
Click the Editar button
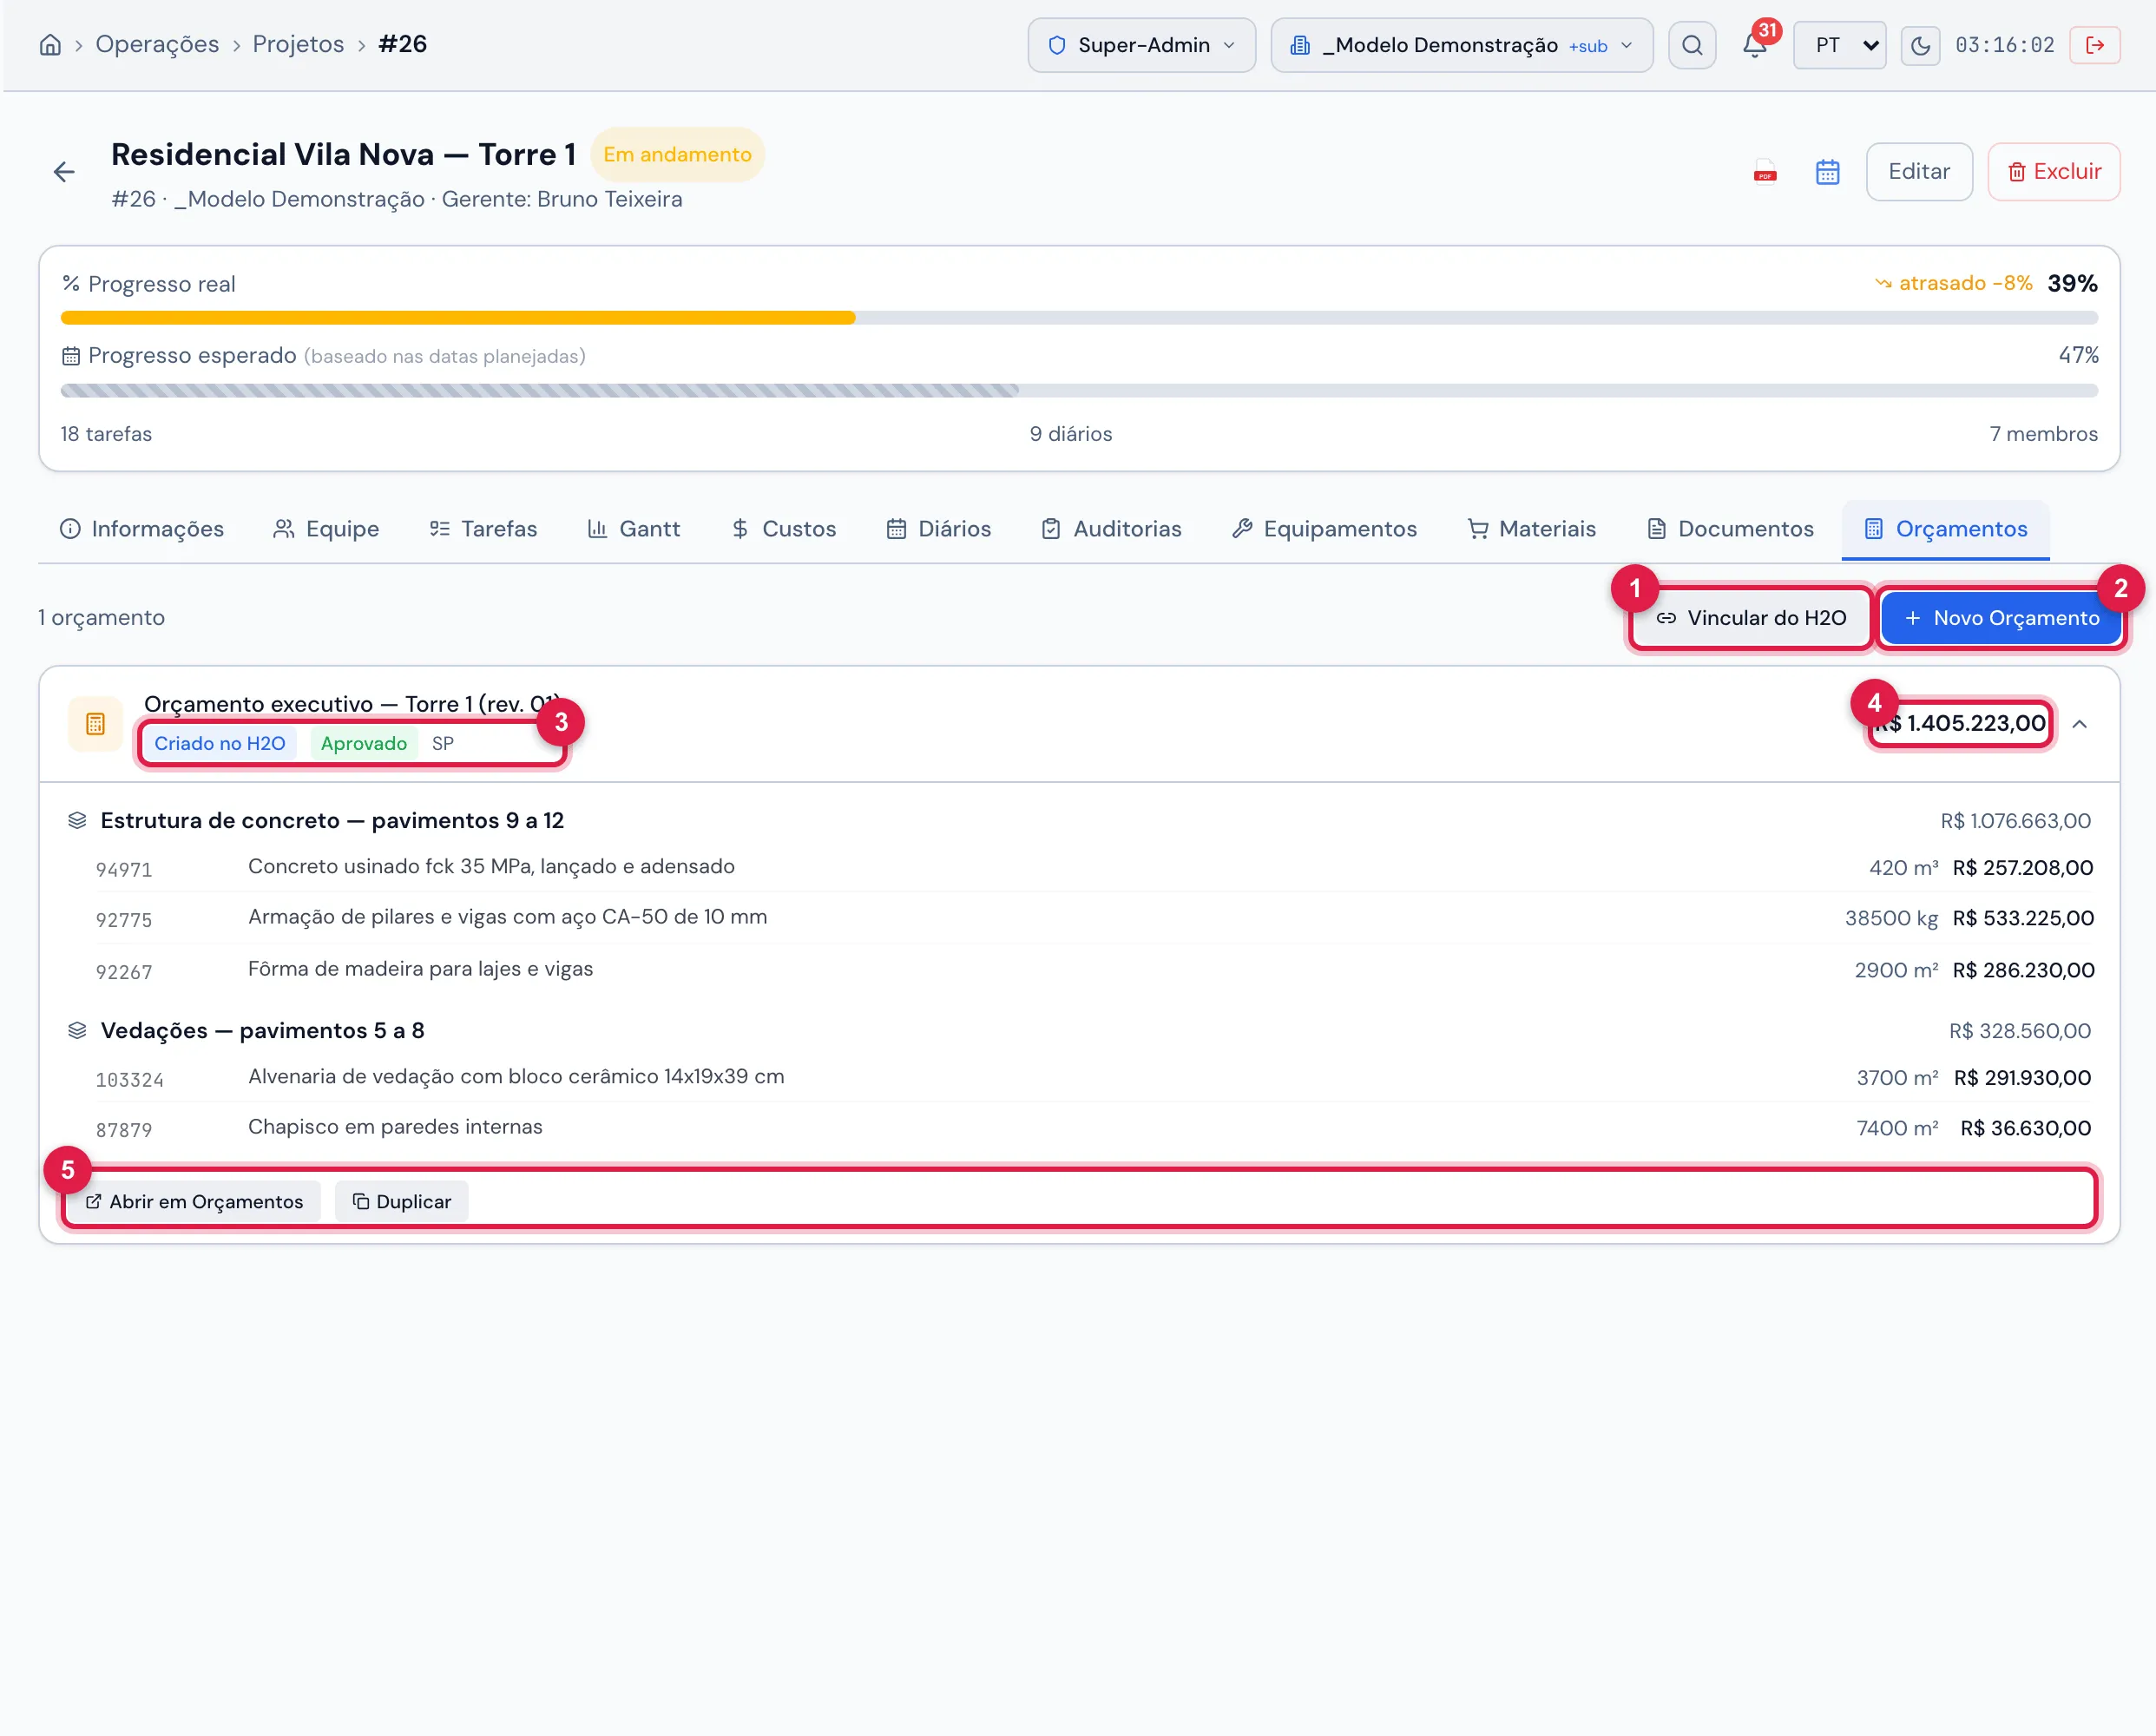click(x=1919, y=172)
